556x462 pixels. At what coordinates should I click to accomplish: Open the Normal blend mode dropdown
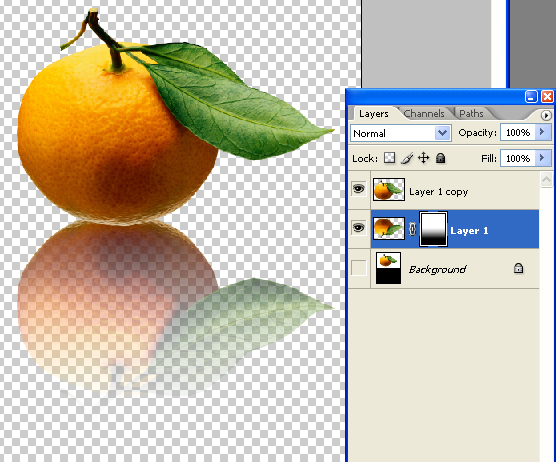point(401,133)
